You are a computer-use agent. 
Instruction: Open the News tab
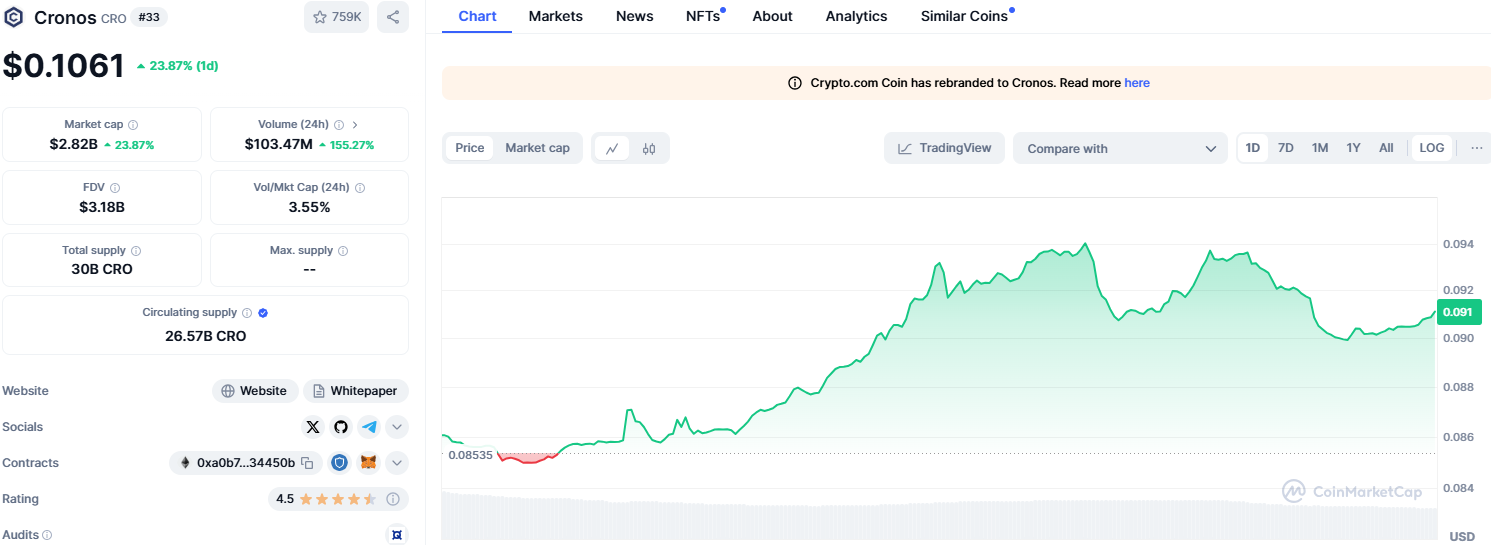635,16
